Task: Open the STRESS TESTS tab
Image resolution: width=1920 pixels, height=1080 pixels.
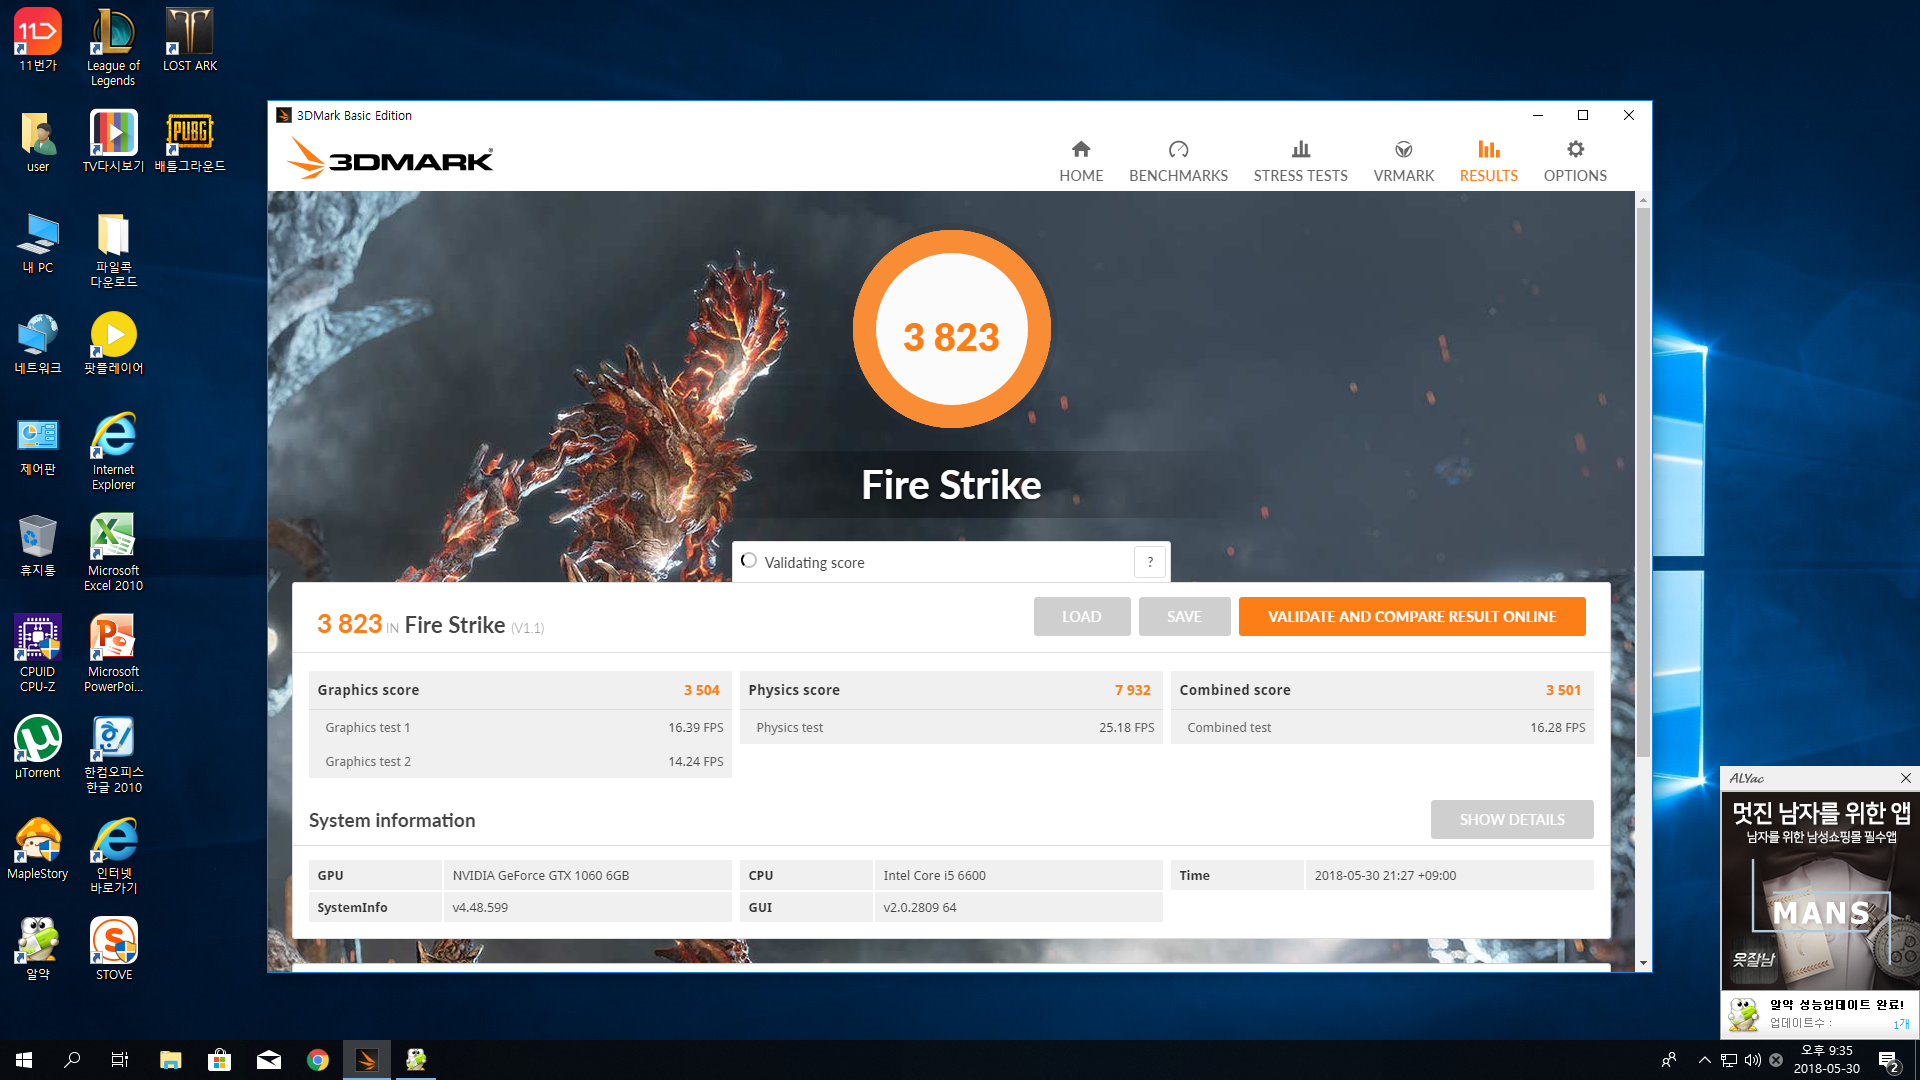Action: [x=1300, y=161]
